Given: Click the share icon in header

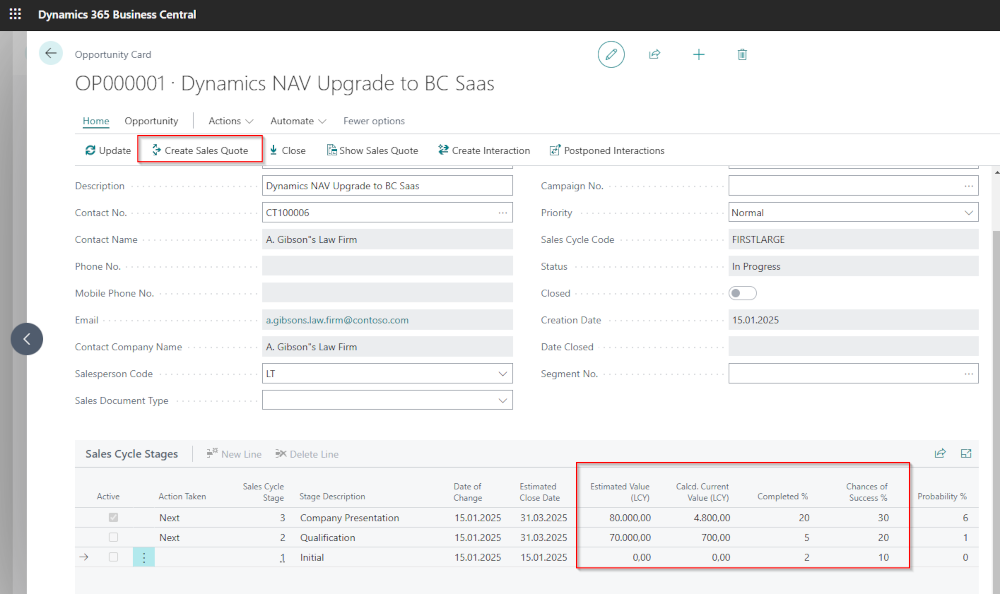Looking at the screenshot, I should (x=655, y=54).
